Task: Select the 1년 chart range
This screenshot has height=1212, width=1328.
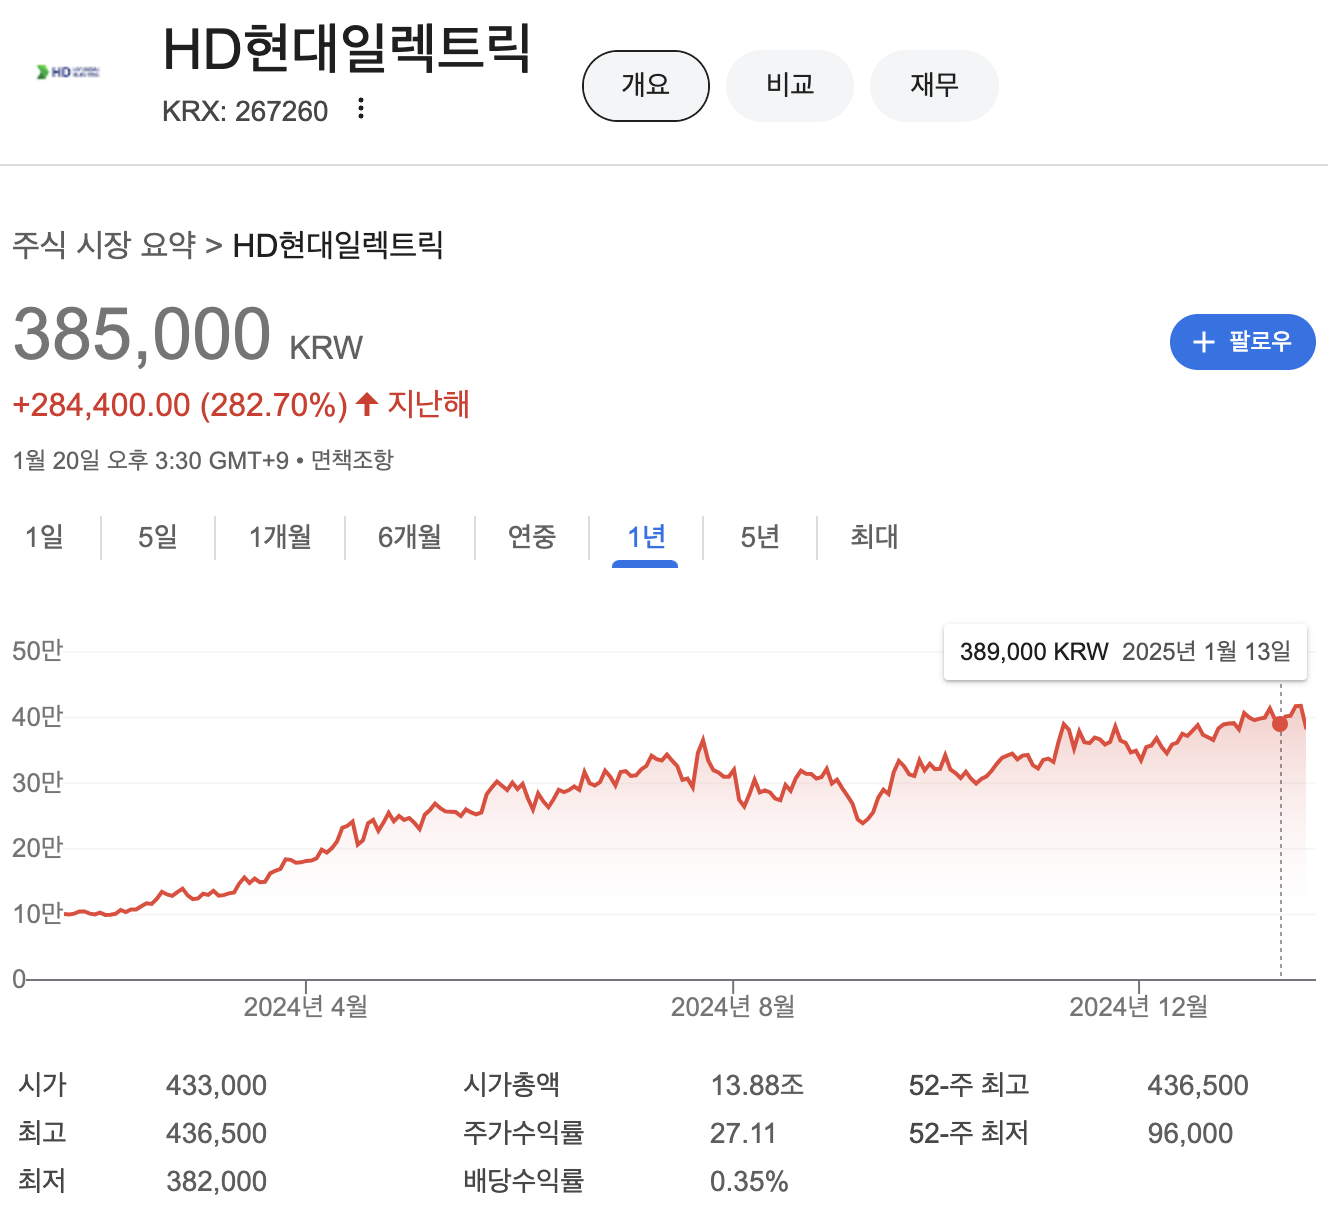Action: 646,537
